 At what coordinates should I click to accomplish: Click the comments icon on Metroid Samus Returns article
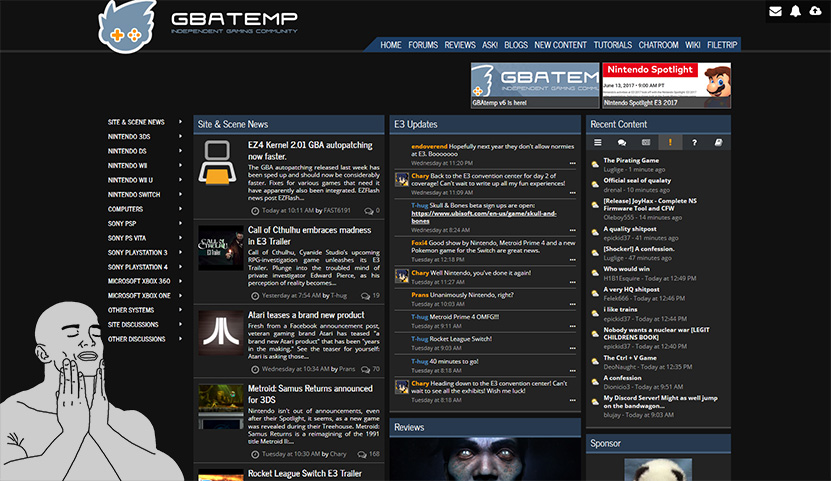362,454
